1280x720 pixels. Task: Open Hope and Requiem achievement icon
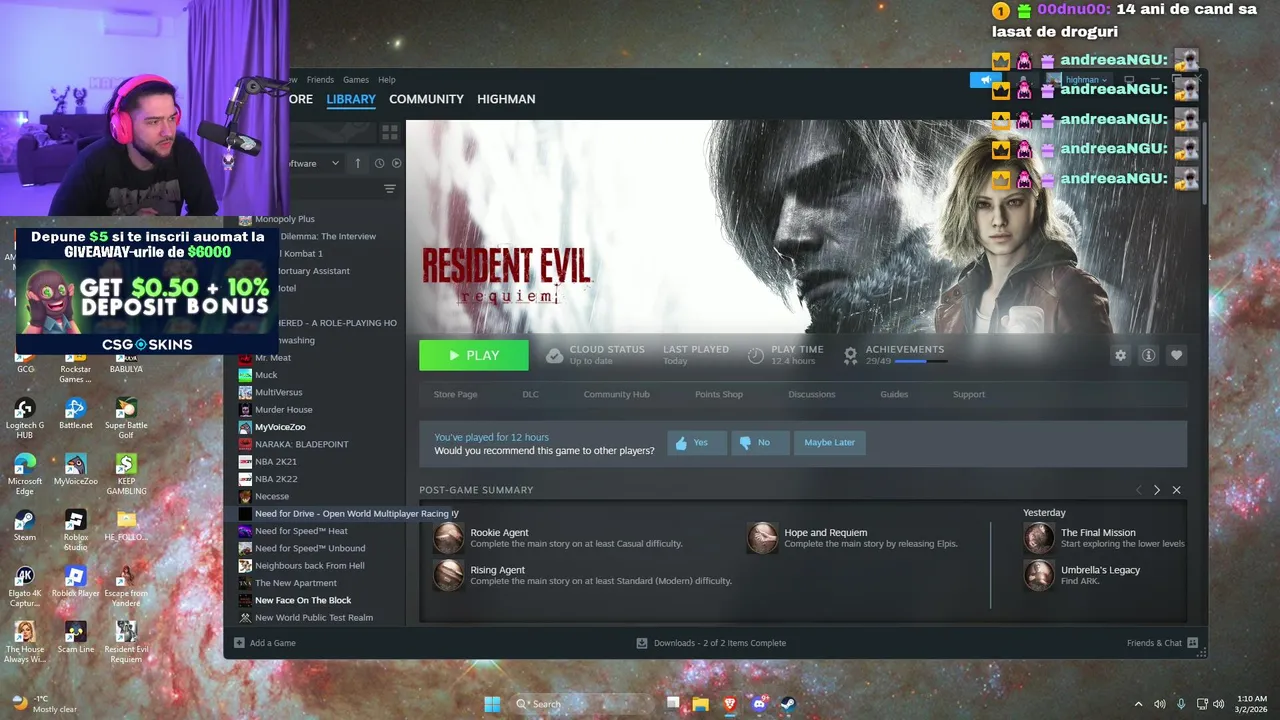click(x=762, y=538)
